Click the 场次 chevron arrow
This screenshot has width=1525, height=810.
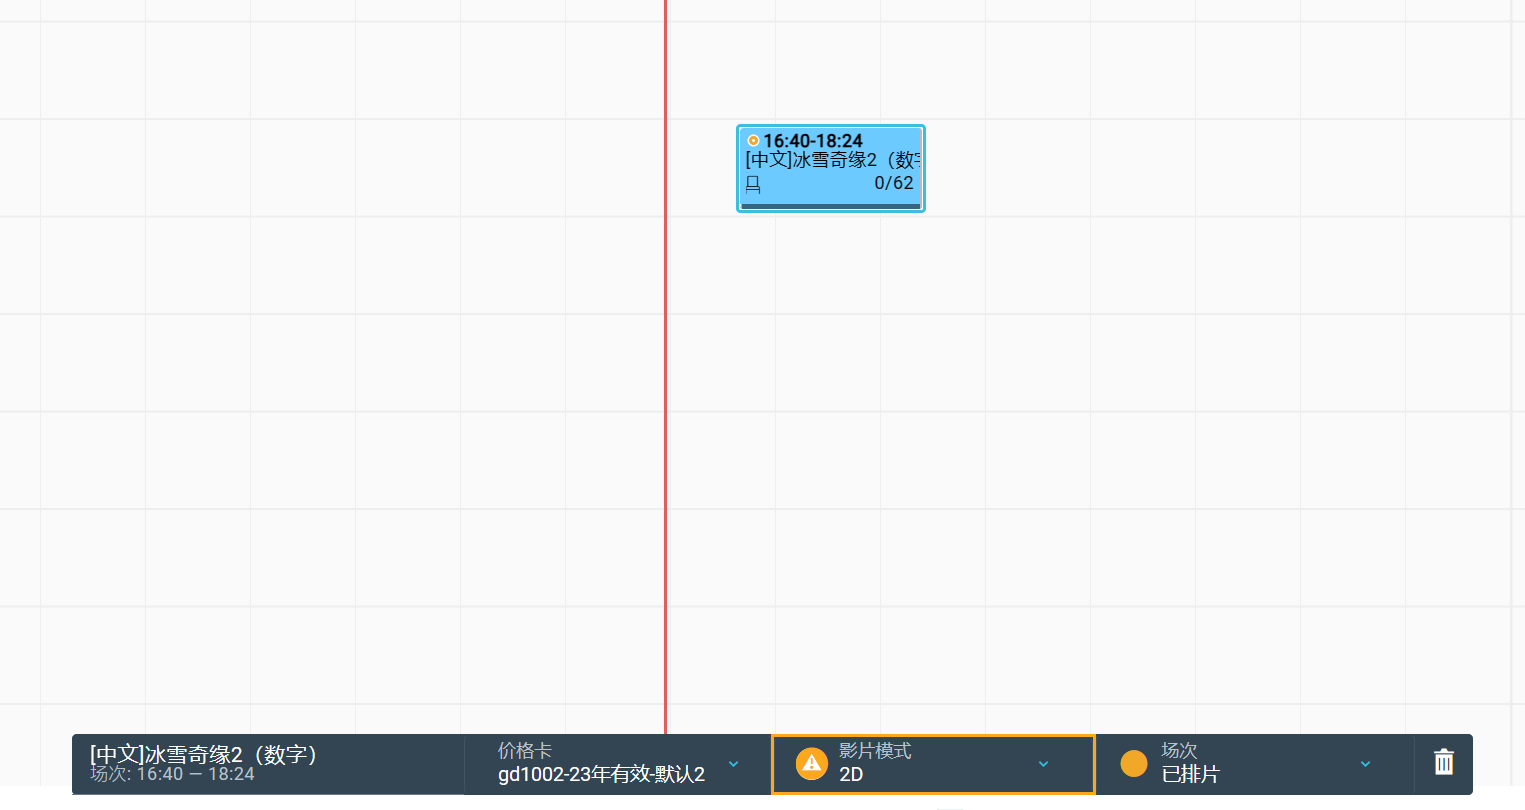coord(1365,764)
